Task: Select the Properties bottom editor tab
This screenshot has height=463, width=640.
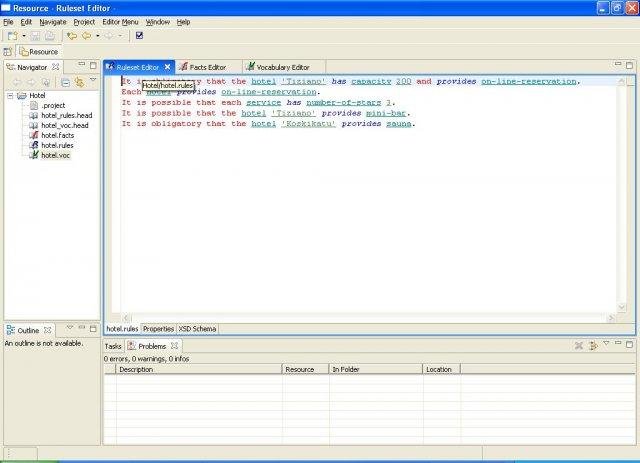Action: [158, 329]
